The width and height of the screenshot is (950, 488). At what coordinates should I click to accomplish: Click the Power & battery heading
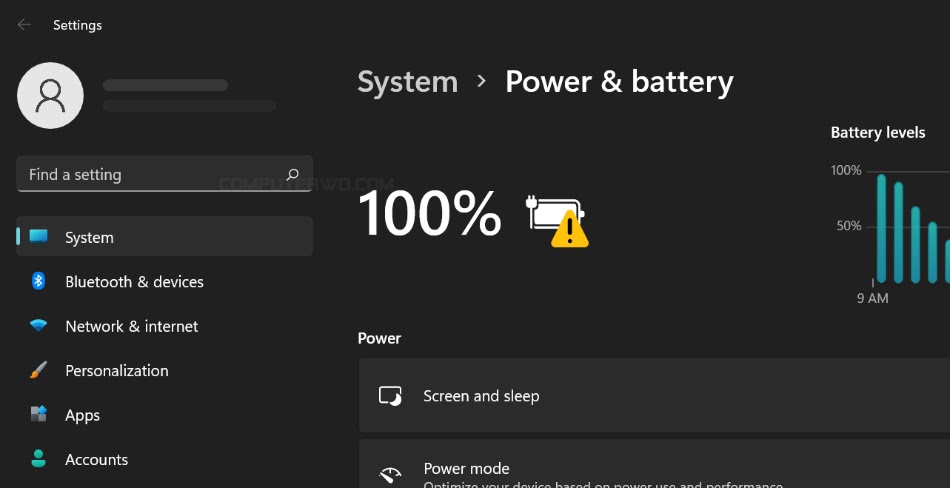(x=619, y=82)
